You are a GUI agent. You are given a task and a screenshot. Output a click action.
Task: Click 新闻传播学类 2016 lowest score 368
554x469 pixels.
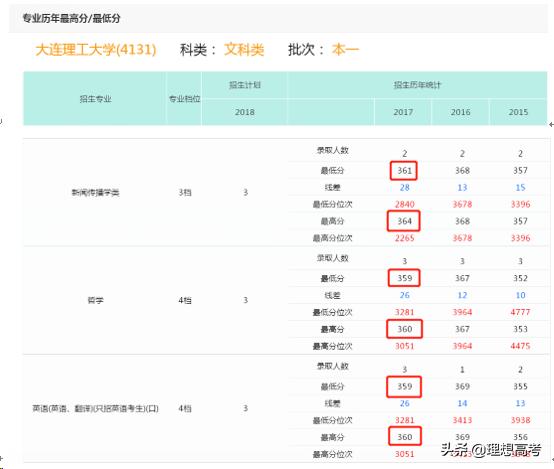click(x=462, y=171)
